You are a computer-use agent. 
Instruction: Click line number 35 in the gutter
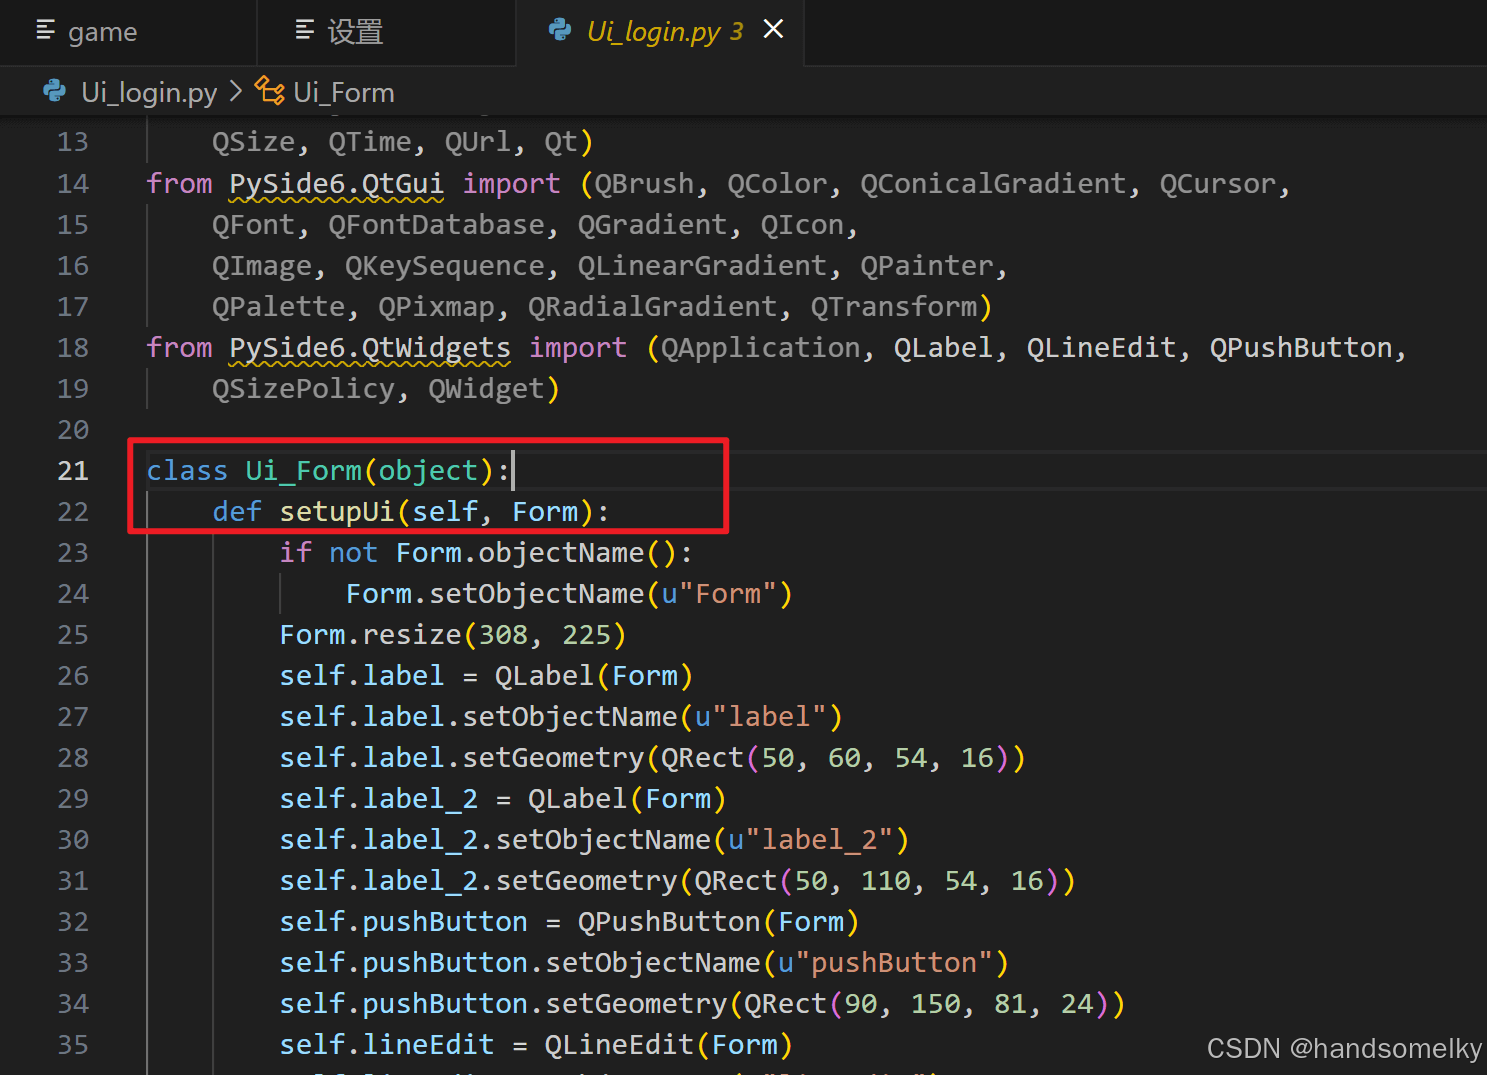tap(73, 1045)
